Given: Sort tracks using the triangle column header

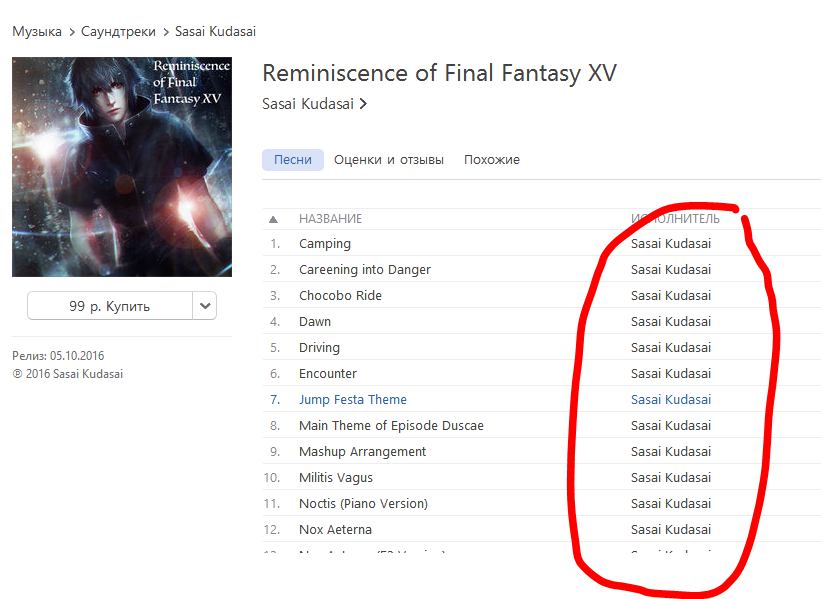Looking at the screenshot, I should (x=273, y=219).
